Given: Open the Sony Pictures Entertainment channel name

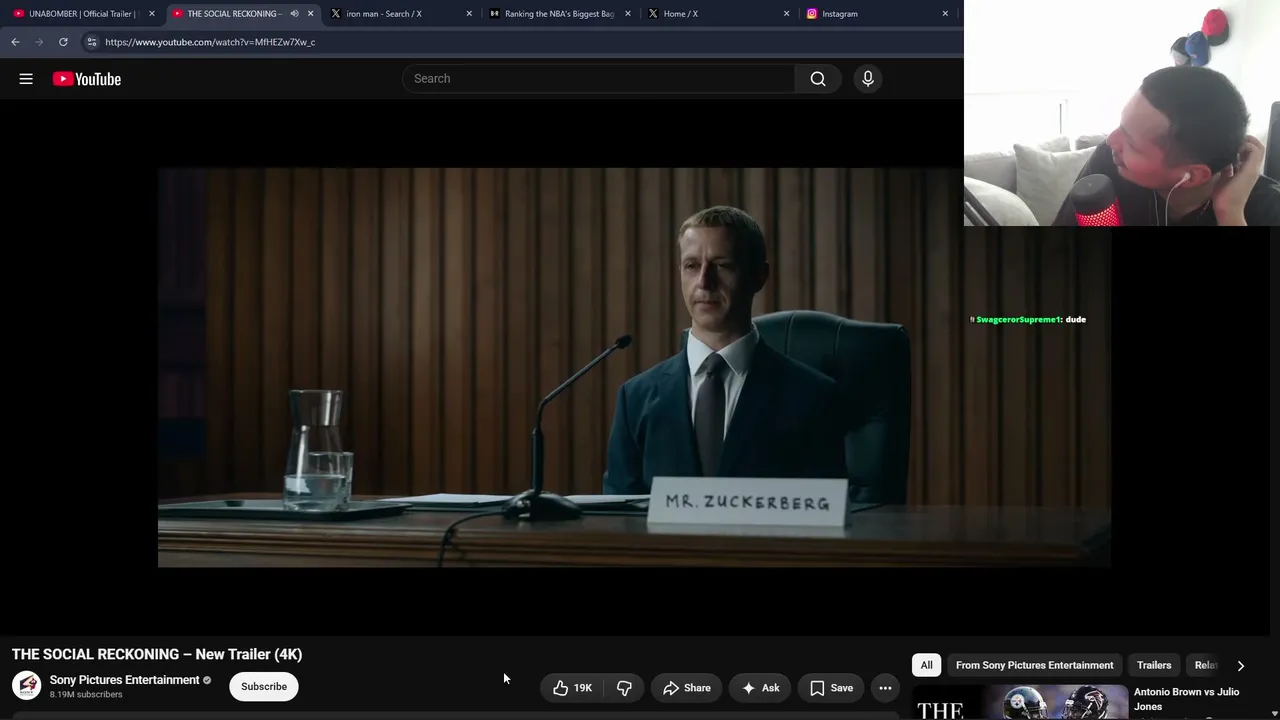Looking at the screenshot, I should 125,680.
